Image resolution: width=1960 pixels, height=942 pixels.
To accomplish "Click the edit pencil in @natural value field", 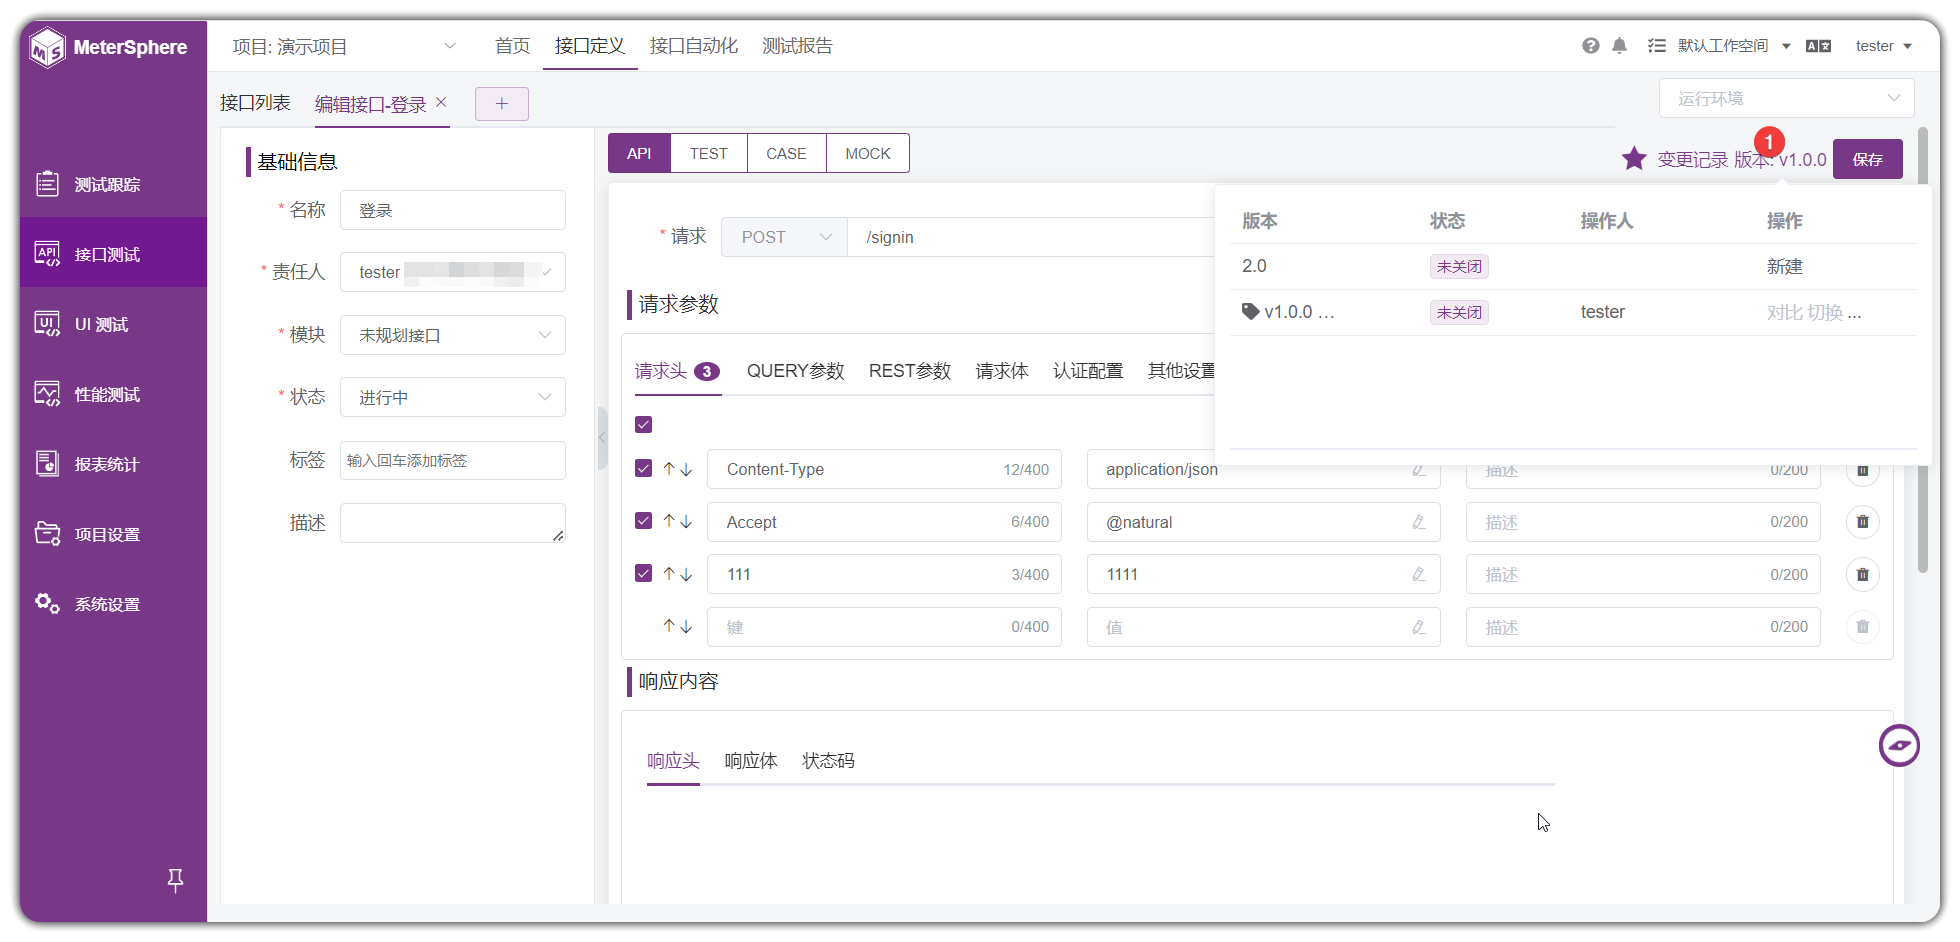I will pos(1418,522).
